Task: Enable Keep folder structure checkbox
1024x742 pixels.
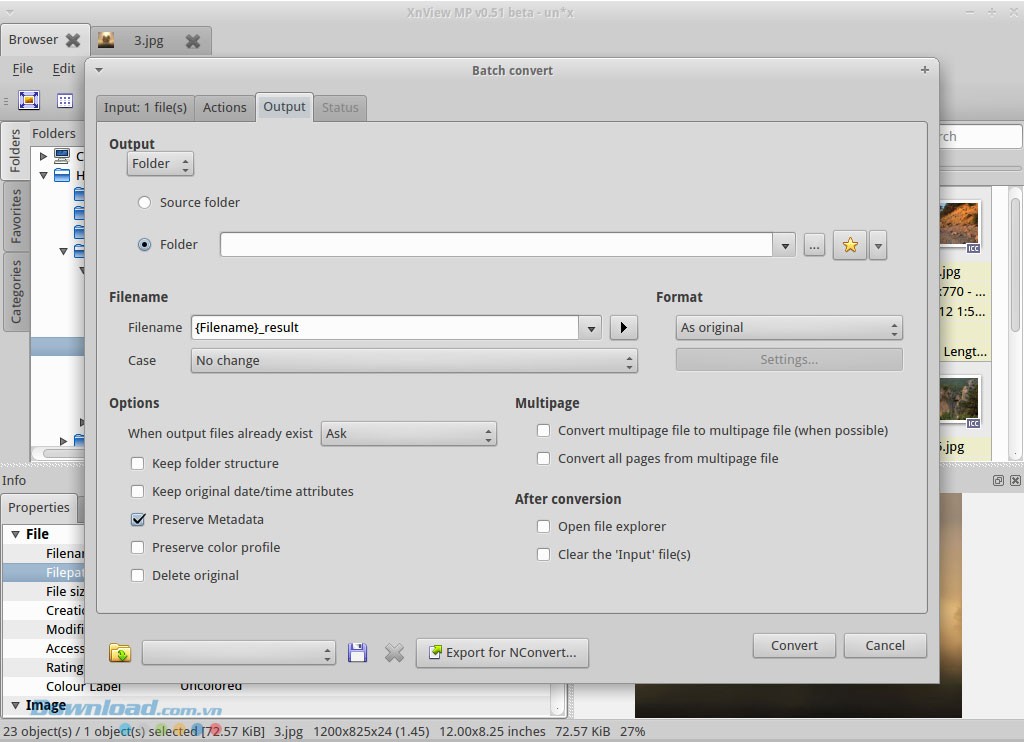Action: pyautogui.click(x=138, y=464)
